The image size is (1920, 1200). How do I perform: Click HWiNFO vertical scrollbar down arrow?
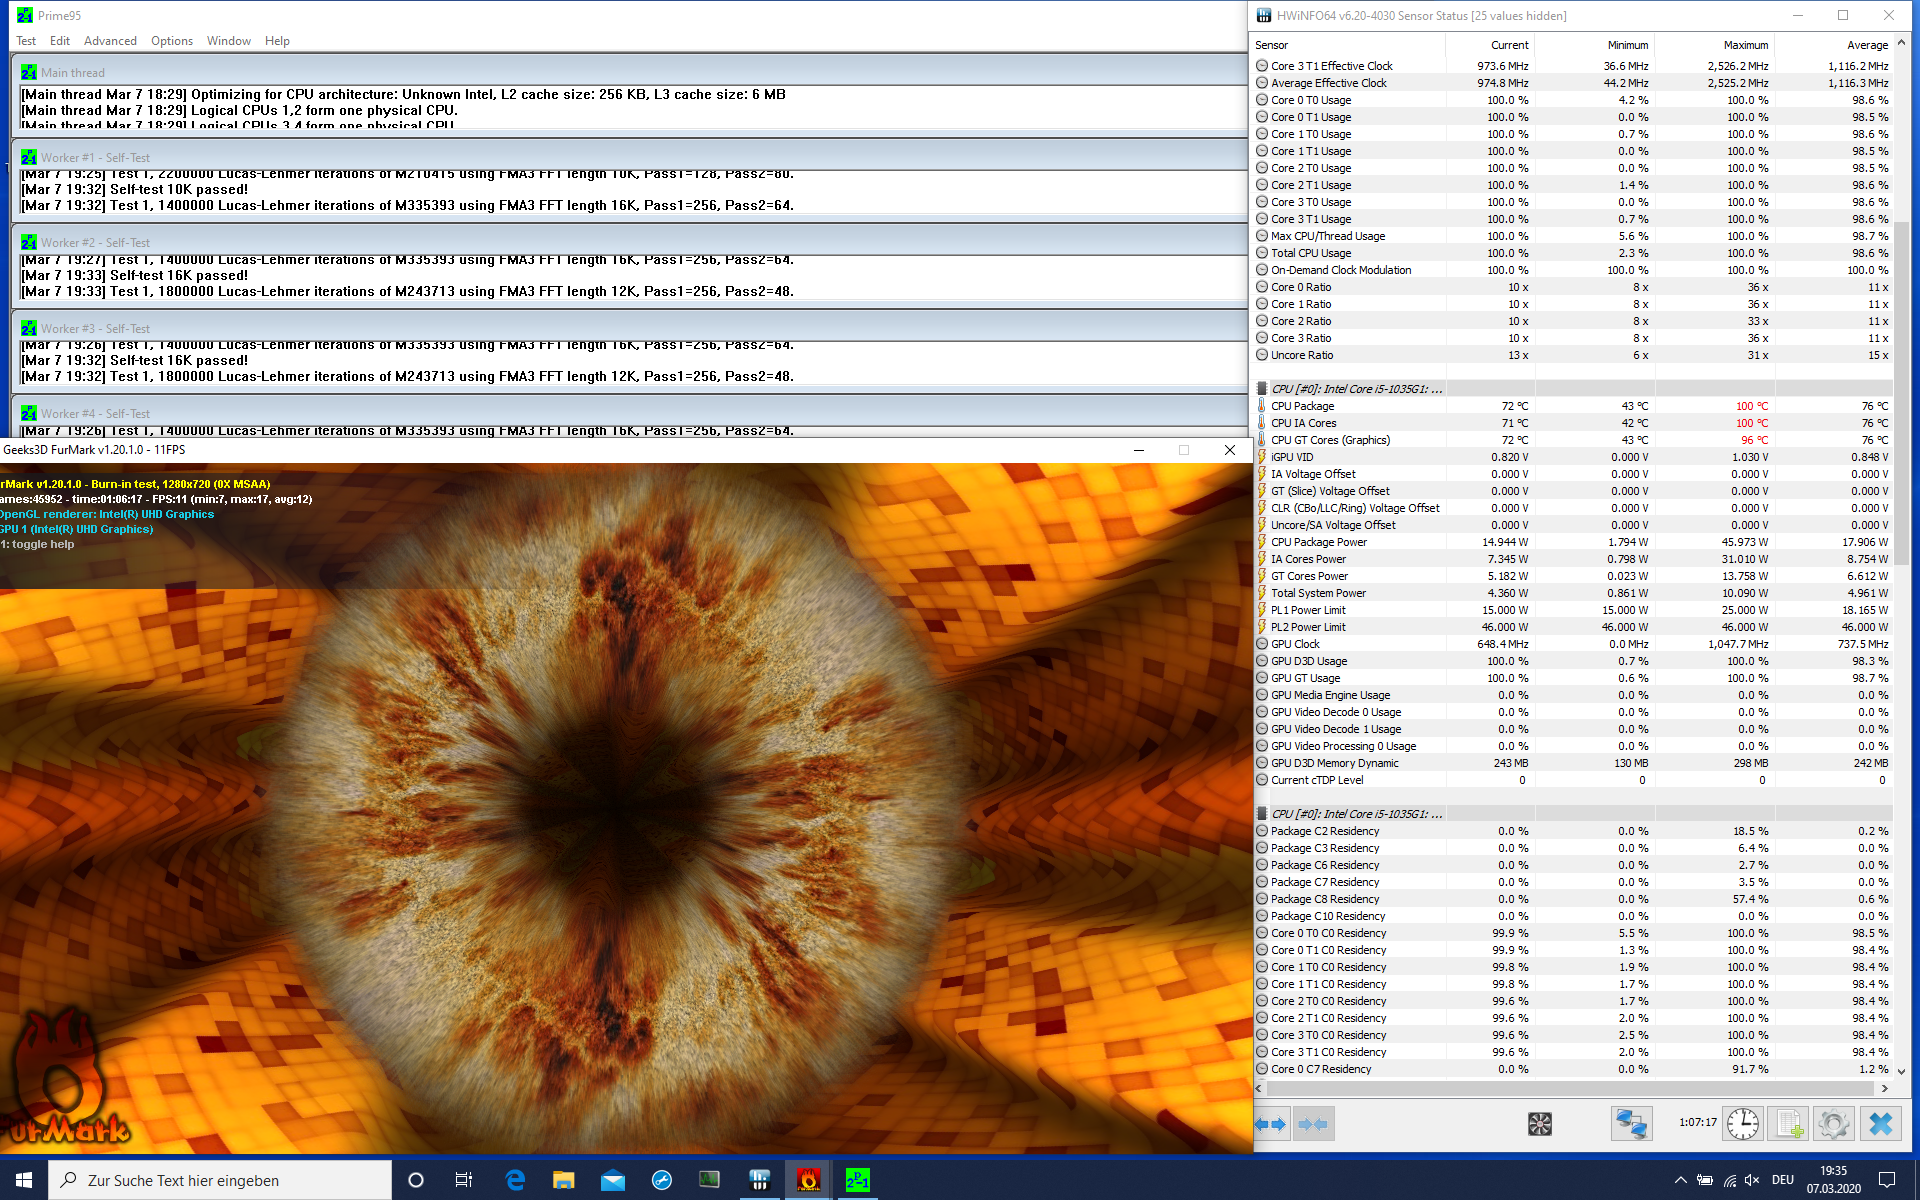click(1902, 1071)
